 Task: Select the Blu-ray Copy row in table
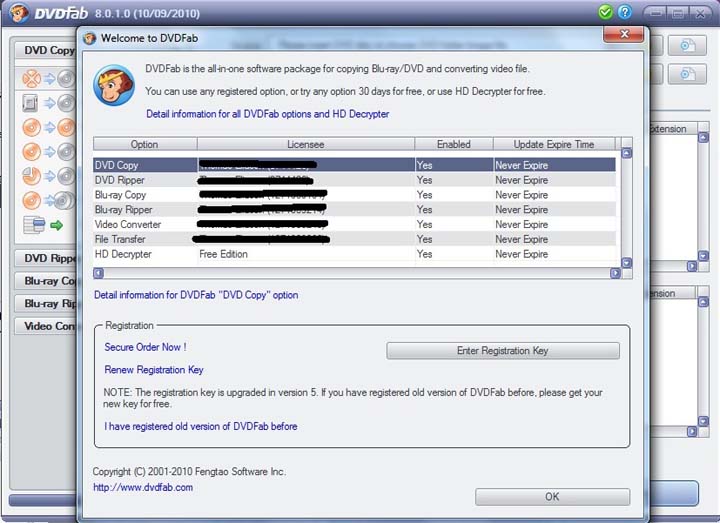(354, 195)
